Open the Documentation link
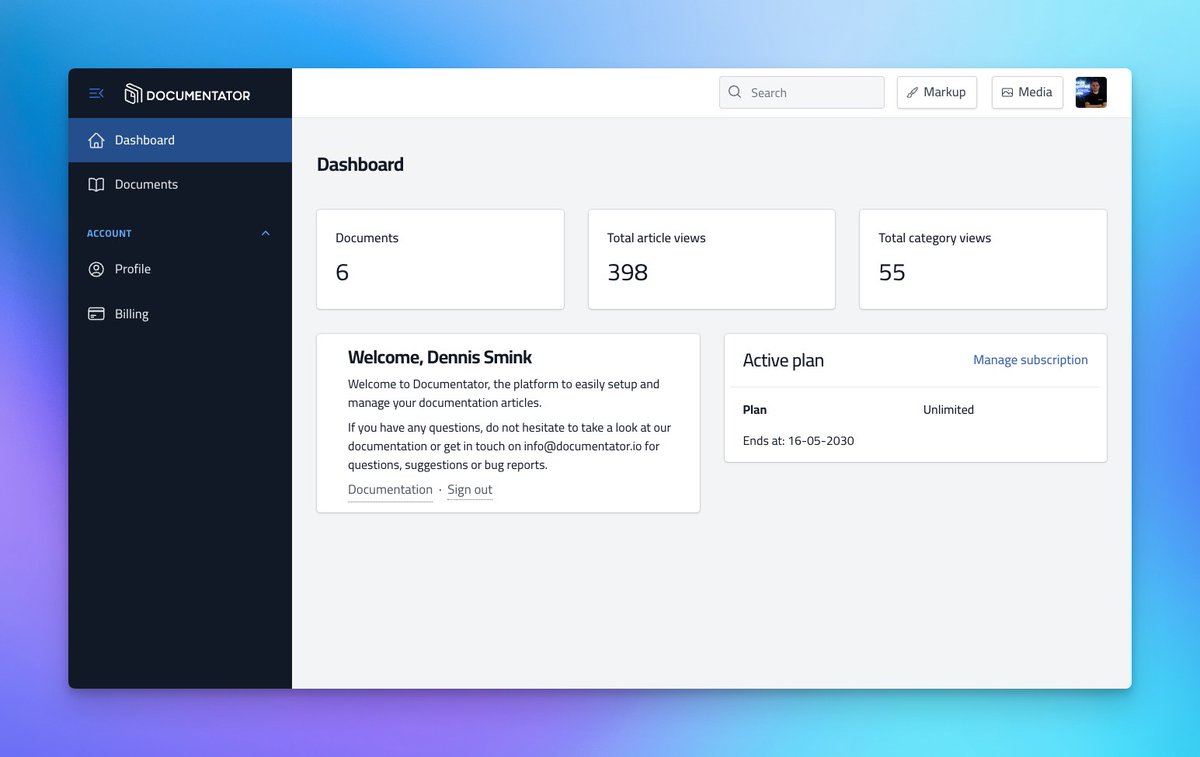This screenshot has width=1200, height=757. [x=389, y=489]
